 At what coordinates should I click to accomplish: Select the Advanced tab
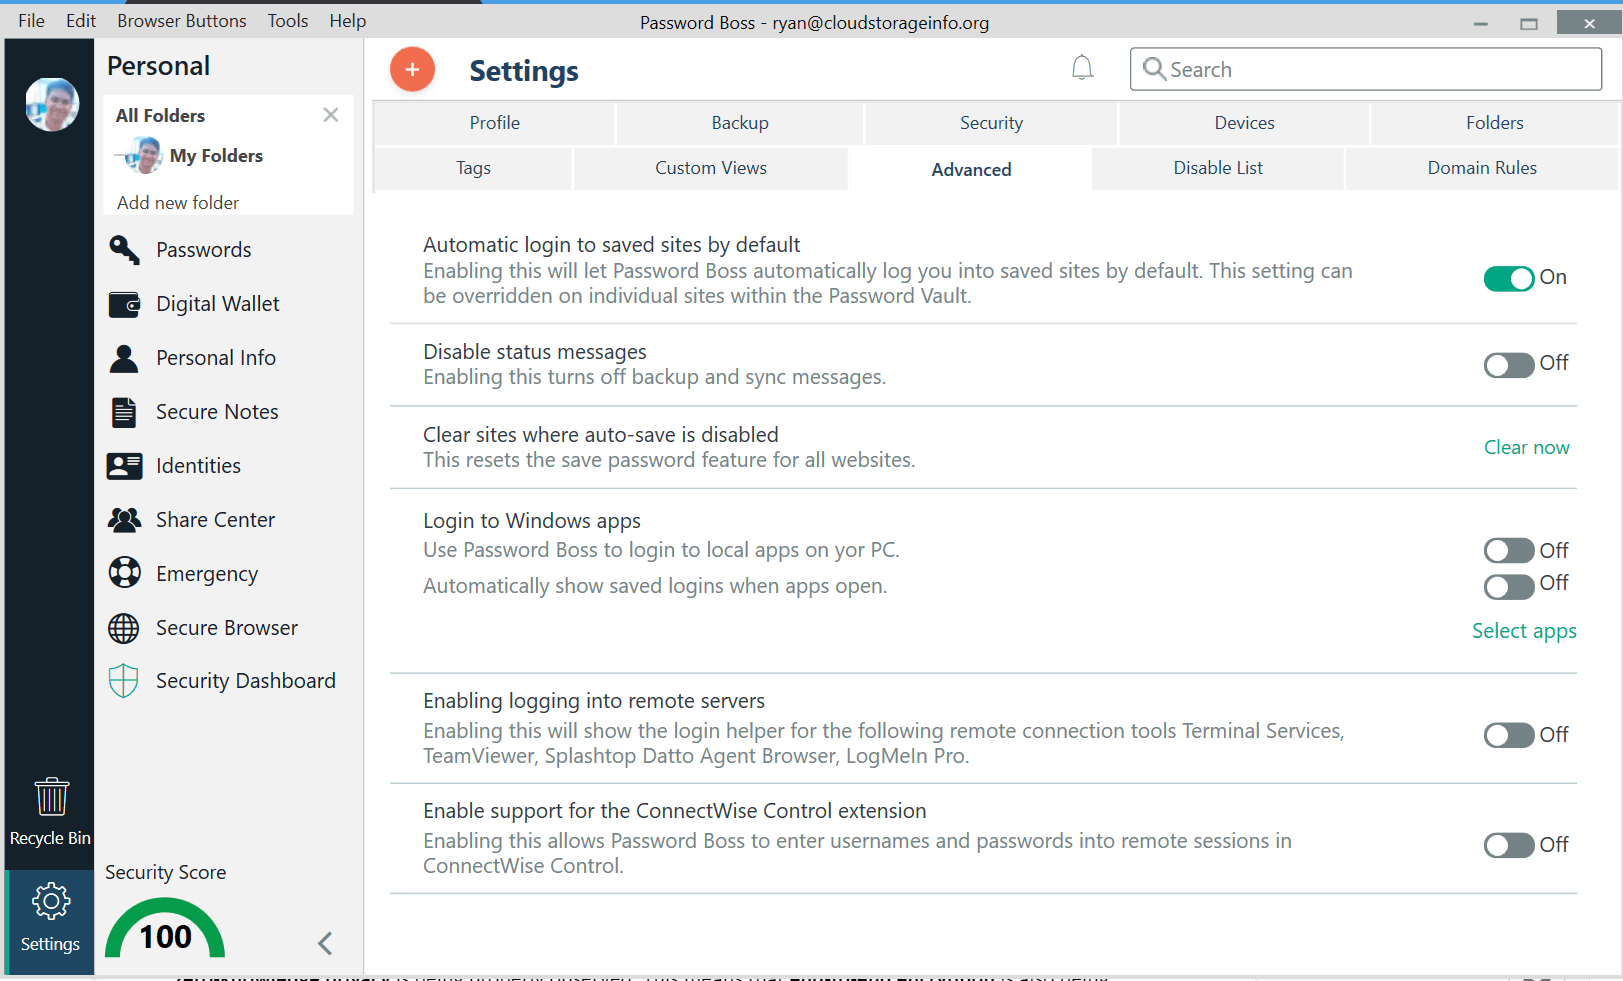pos(971,169)
